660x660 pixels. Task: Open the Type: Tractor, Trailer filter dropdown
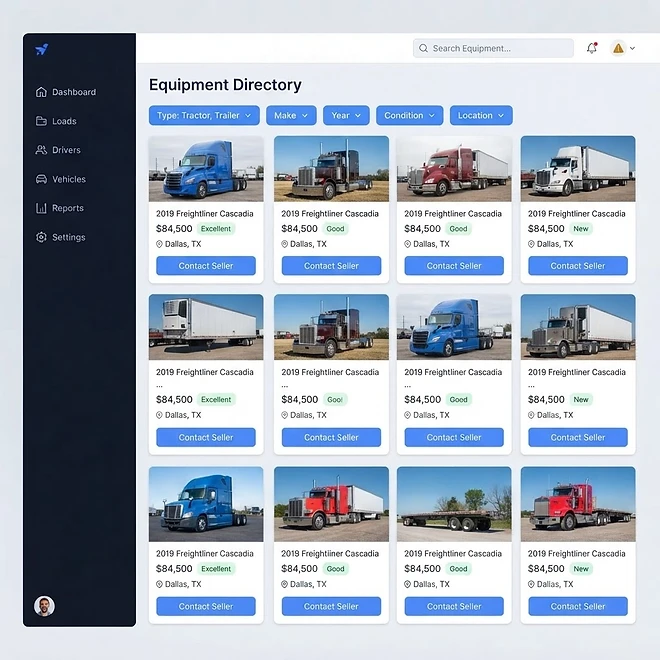click(x=204, y=115)
